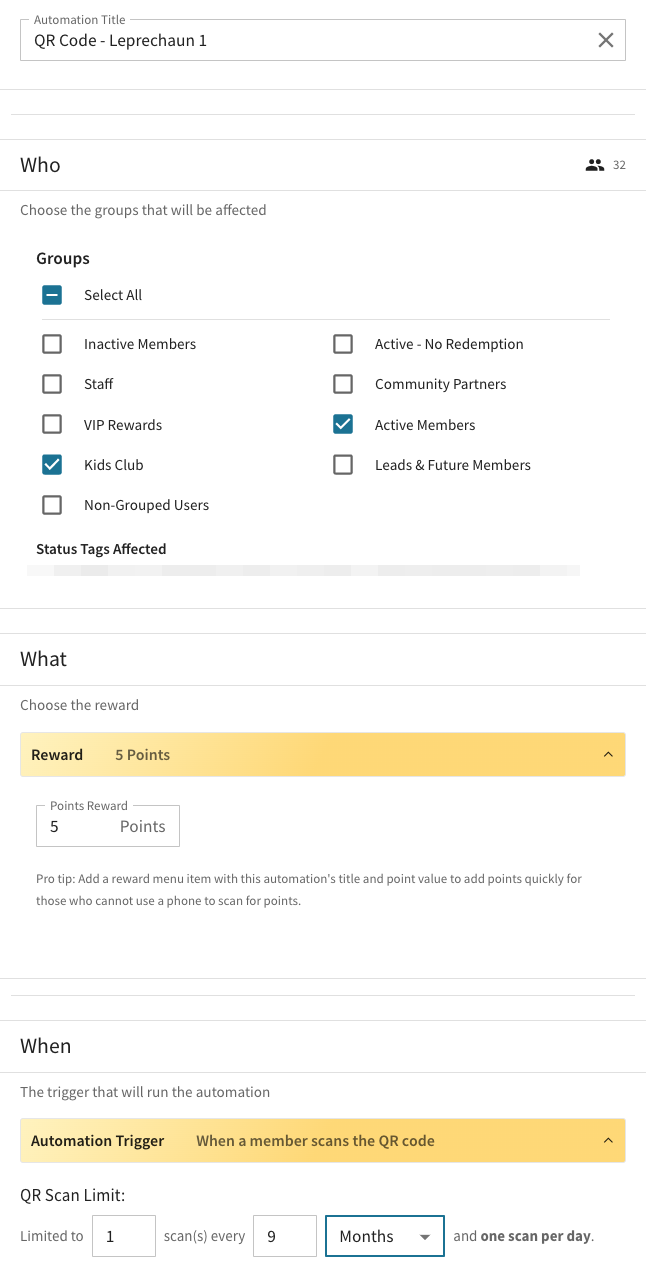This screenshot has height=1276, width=646.
Task: Check the Inactive Members group
Action: [x=52, y=344]
